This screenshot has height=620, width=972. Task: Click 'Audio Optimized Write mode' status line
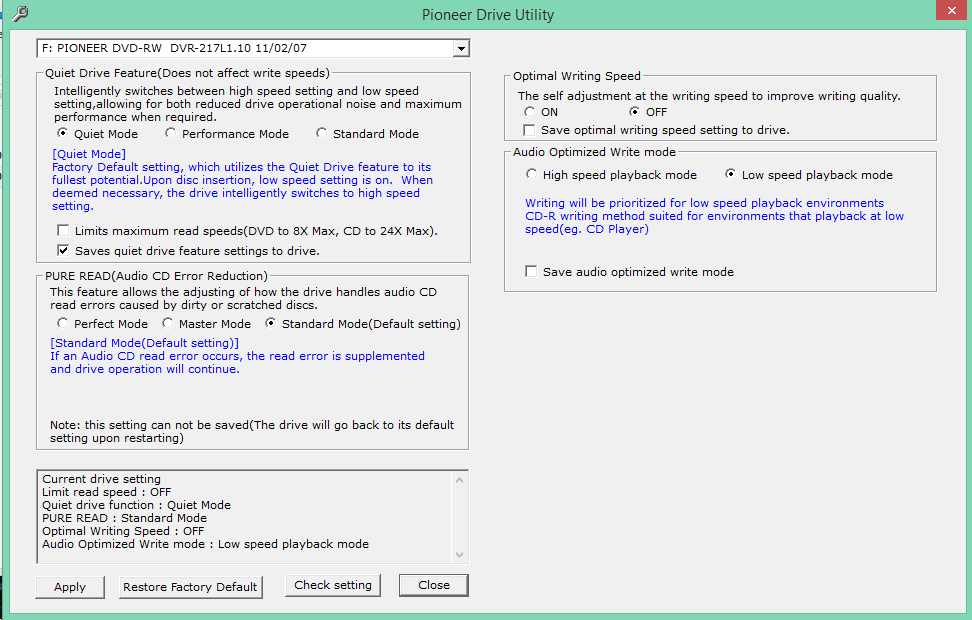pos(205,544)
